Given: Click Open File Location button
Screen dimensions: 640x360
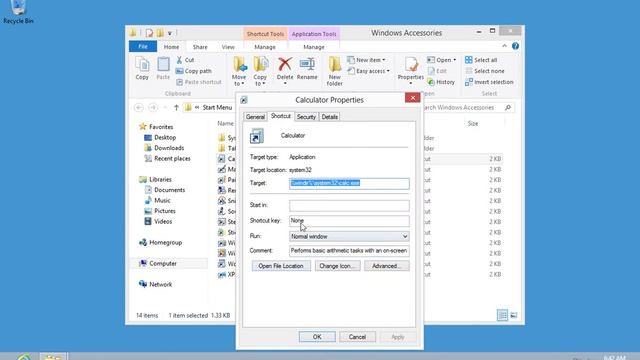Looking at the screenshot, I should click(x=281, y=266).
